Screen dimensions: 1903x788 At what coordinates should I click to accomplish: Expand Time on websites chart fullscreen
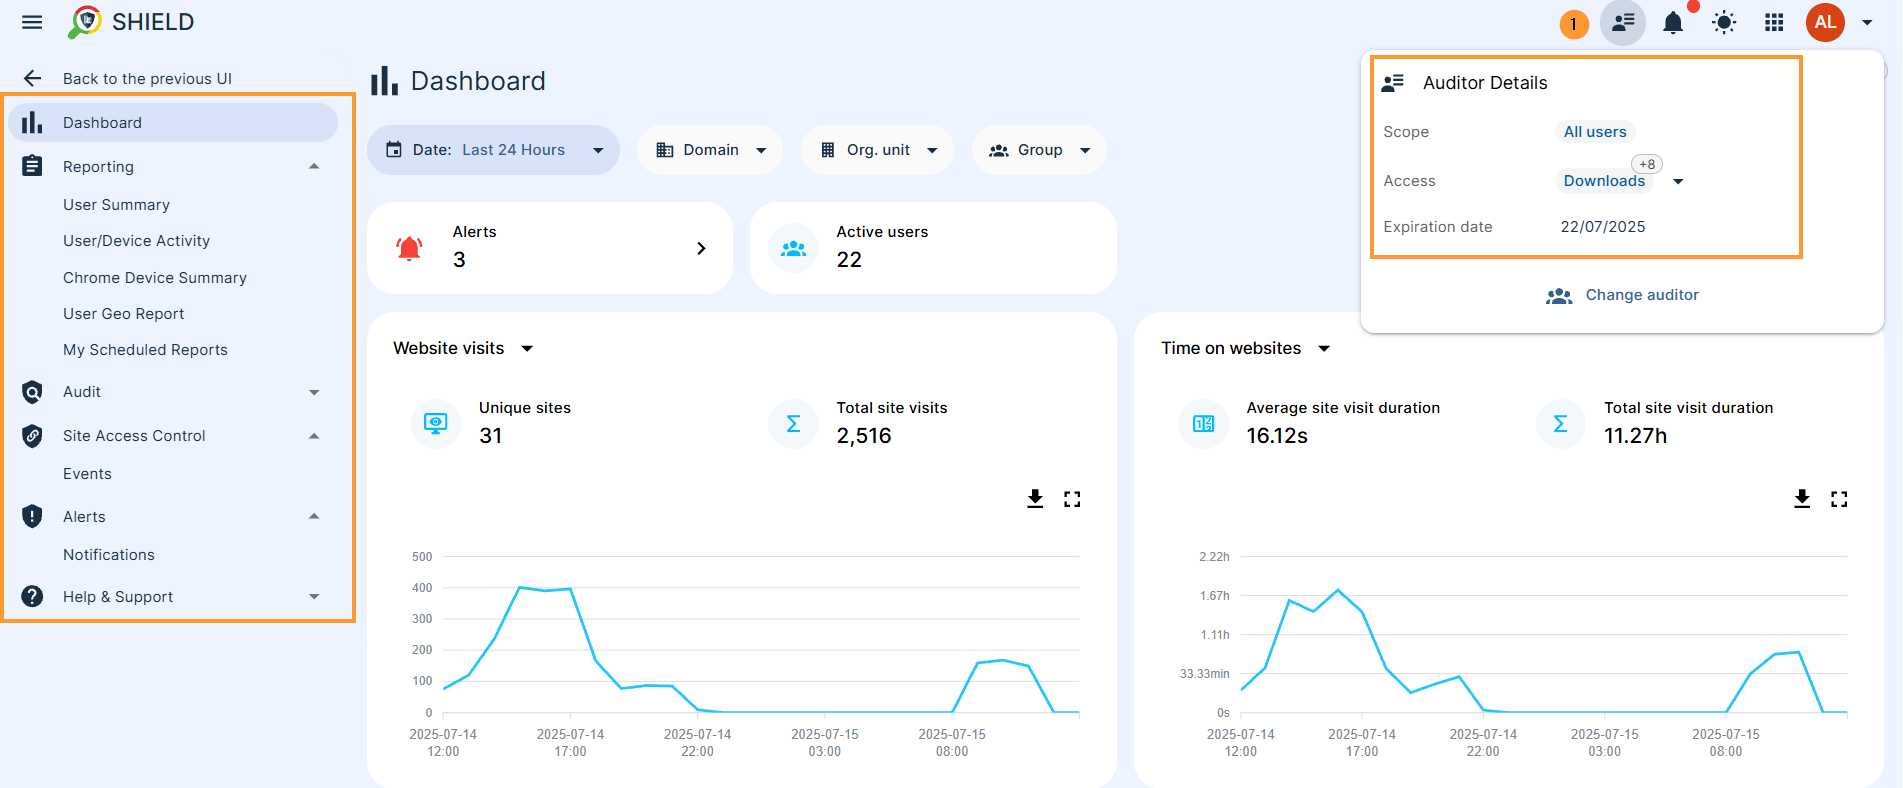[x=1839, y=498]
